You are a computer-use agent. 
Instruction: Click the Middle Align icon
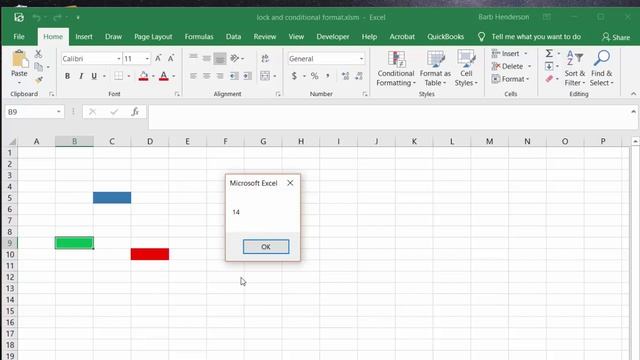click(x=207, y=58)
